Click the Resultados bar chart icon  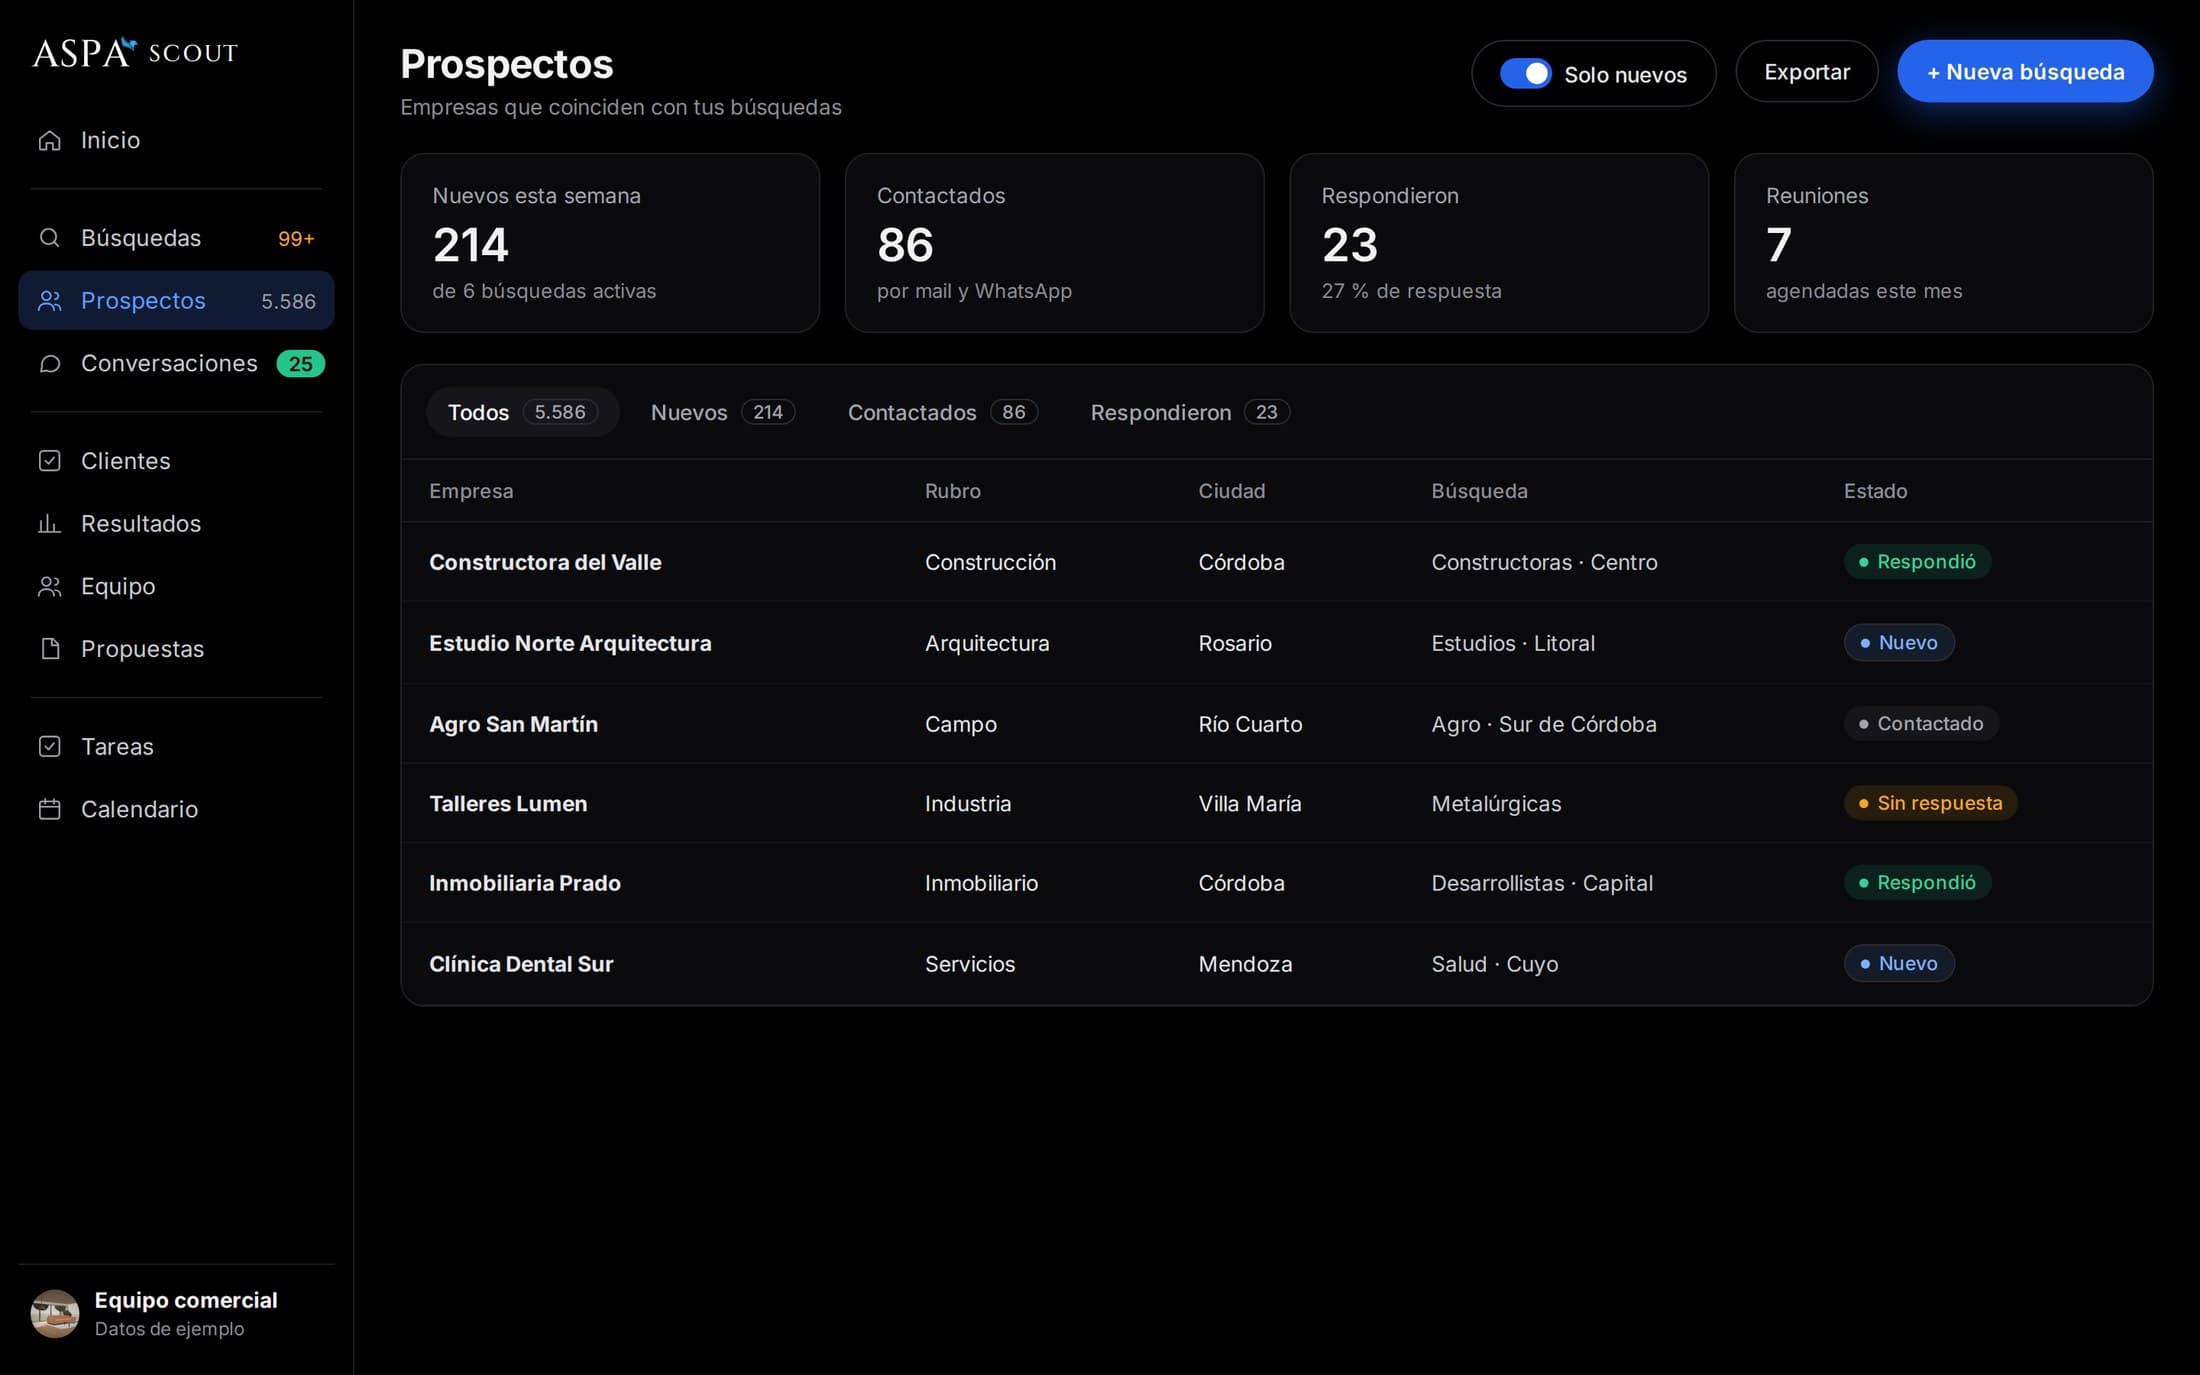49,524
